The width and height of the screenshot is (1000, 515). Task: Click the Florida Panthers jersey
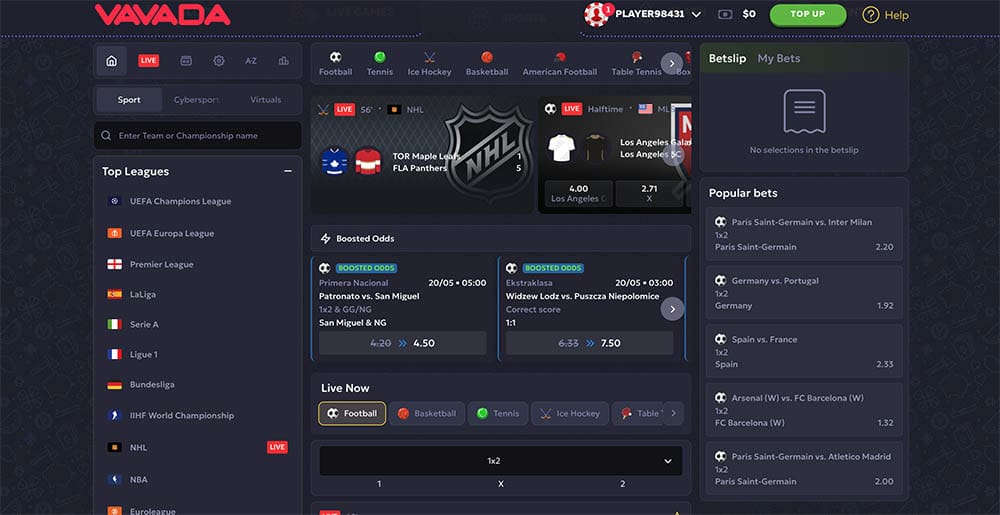tap(368, 161)
